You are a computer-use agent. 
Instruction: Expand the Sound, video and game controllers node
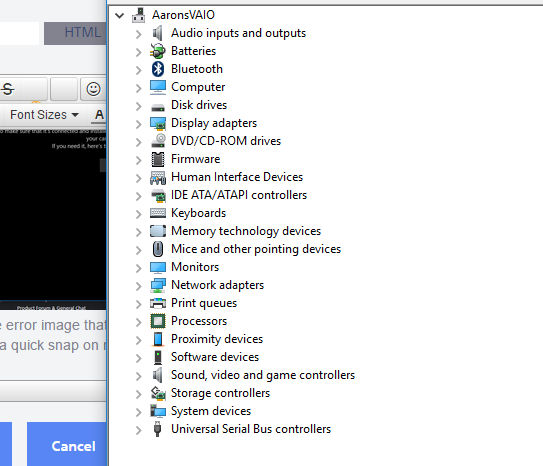[139, 376]
